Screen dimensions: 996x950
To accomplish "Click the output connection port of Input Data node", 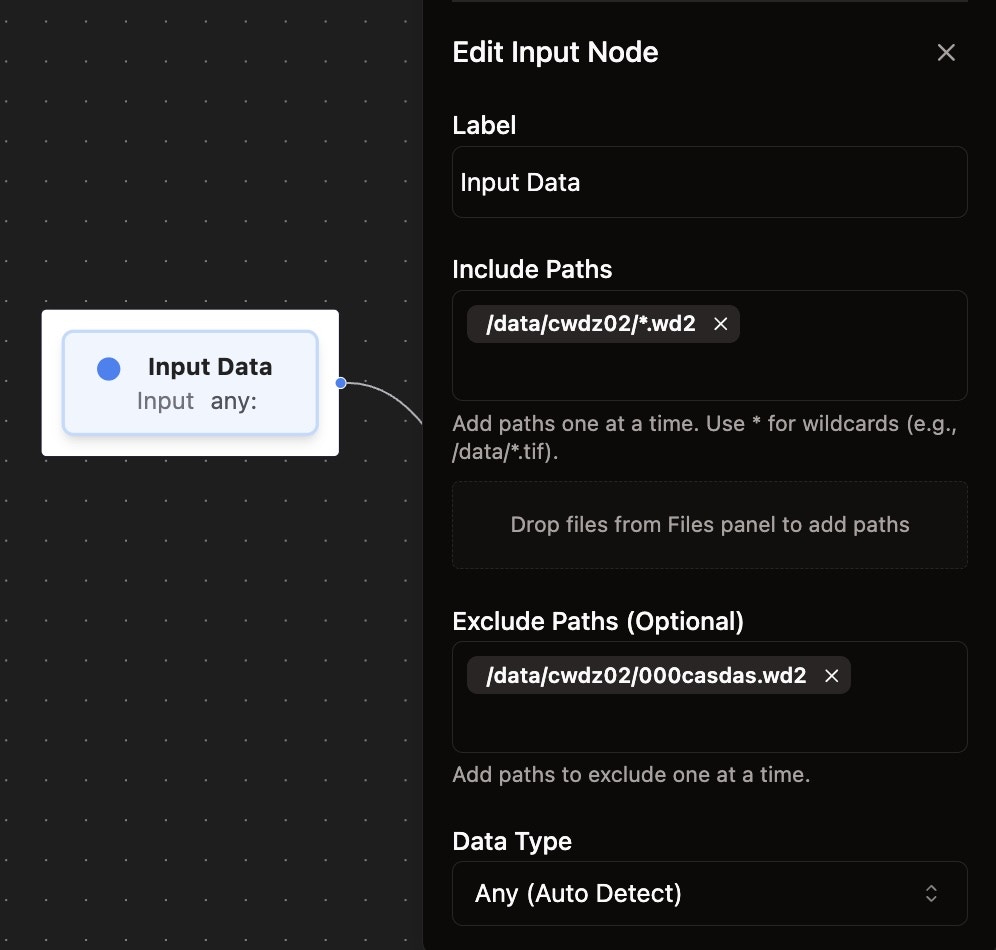I will click(339, 383).
